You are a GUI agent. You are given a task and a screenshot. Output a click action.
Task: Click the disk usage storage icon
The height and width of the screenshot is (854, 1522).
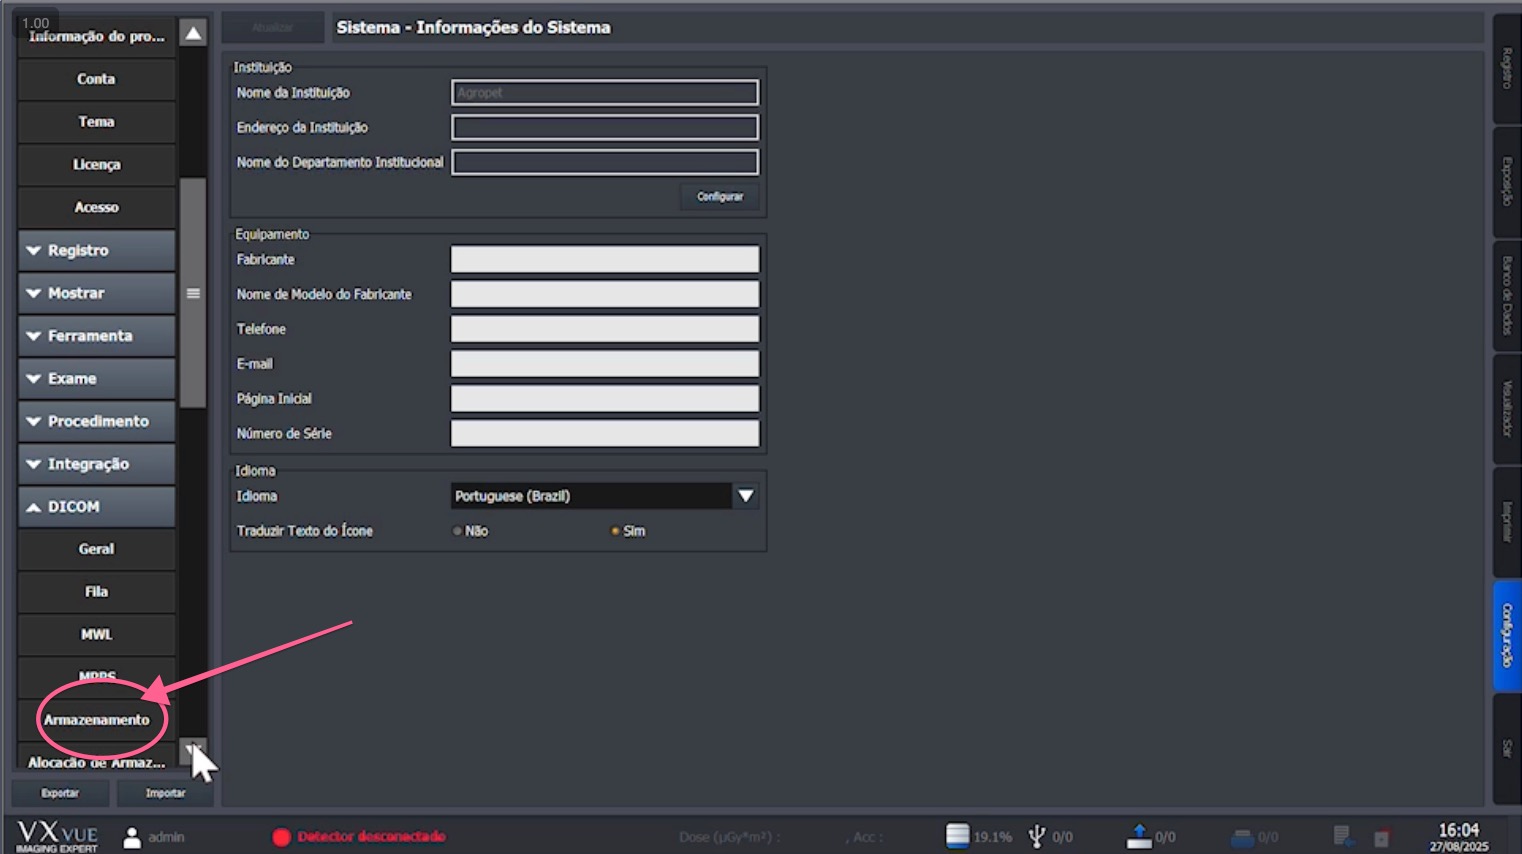(957, 836)
